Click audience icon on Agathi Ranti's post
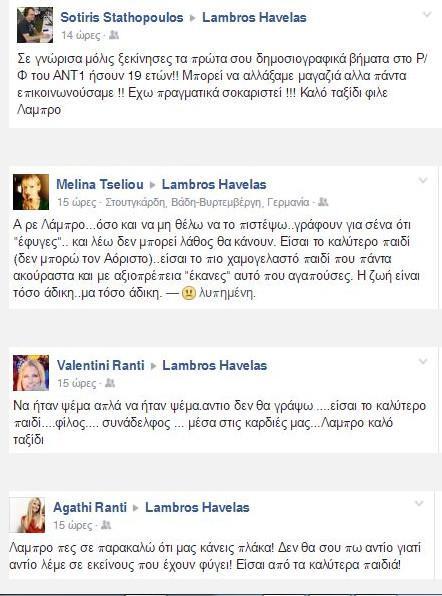Viewport: 442px width, 596px height. point(106,525)
